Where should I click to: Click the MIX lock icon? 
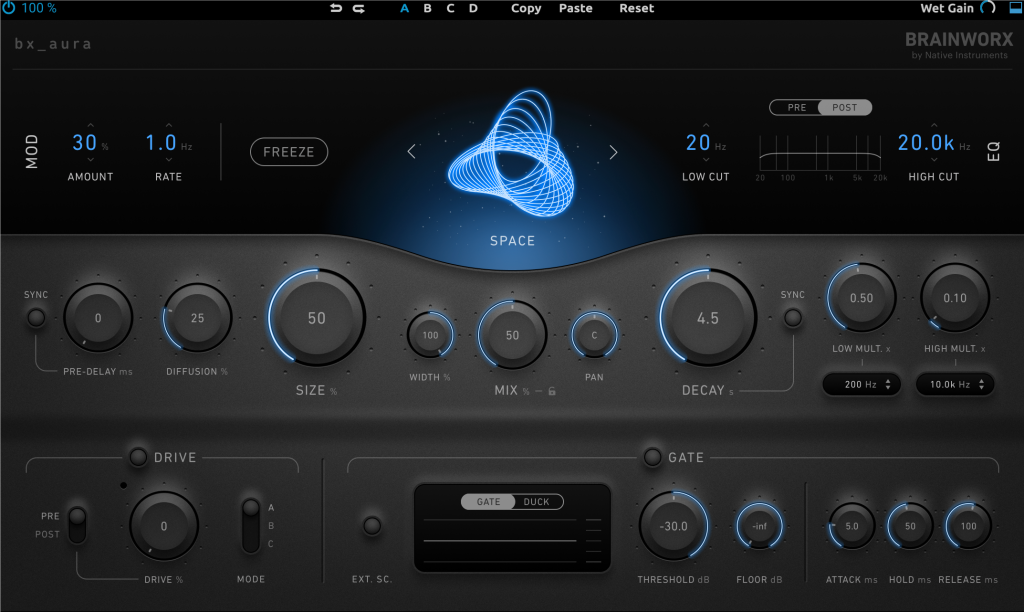551,390
